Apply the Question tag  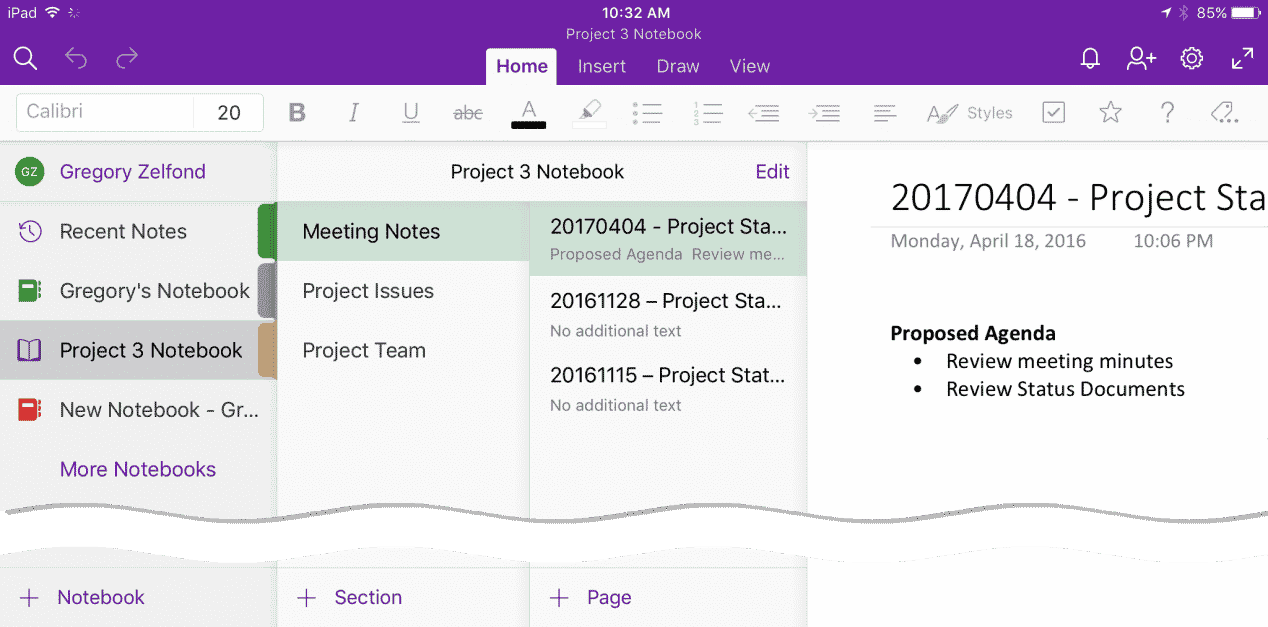1167,112
